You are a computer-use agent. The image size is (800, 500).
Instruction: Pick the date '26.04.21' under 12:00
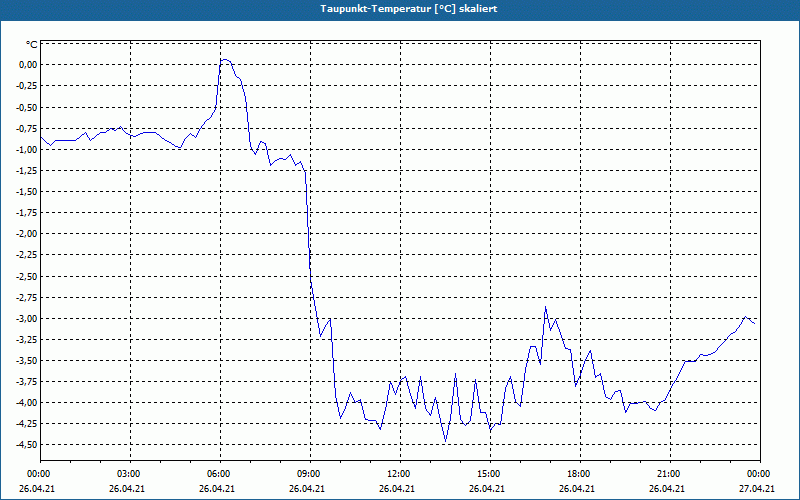396,489
